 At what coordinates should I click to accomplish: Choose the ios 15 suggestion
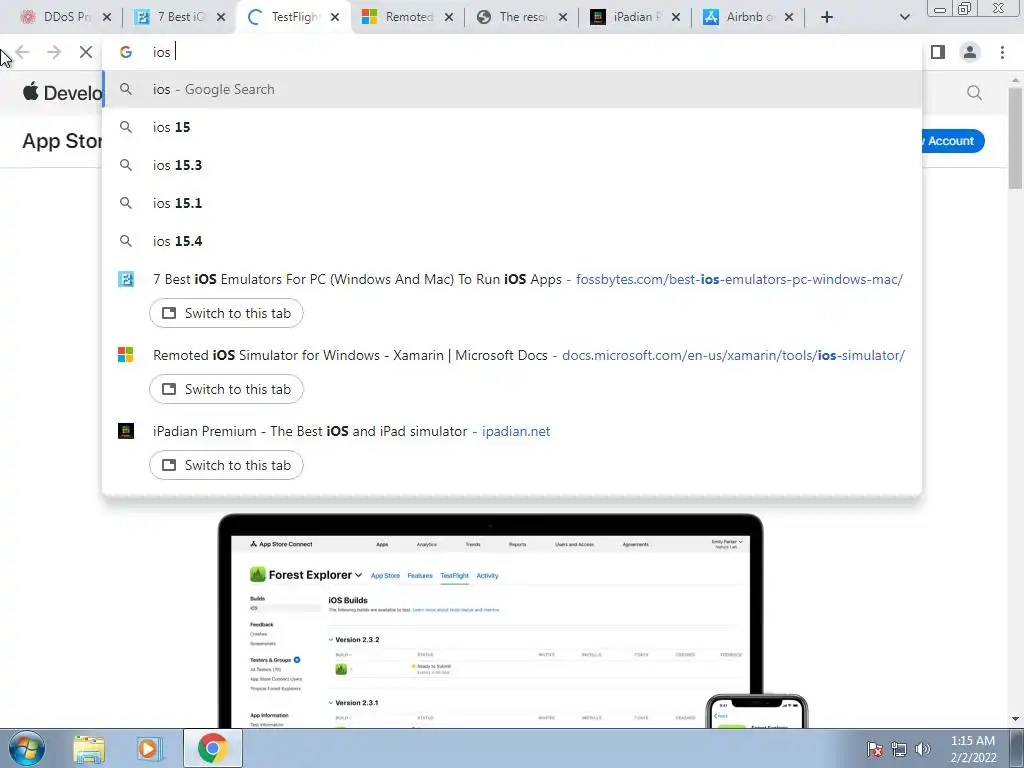pos(512,127)
